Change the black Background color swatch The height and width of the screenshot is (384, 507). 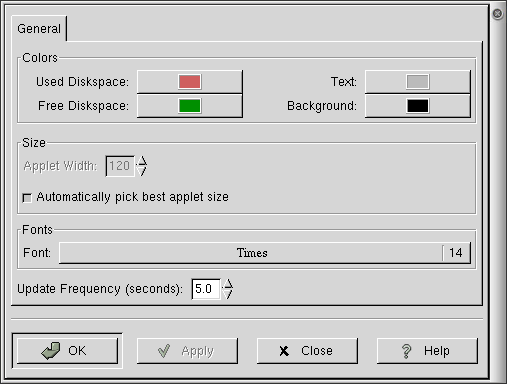pyautogui.click(x=418, y=106)
